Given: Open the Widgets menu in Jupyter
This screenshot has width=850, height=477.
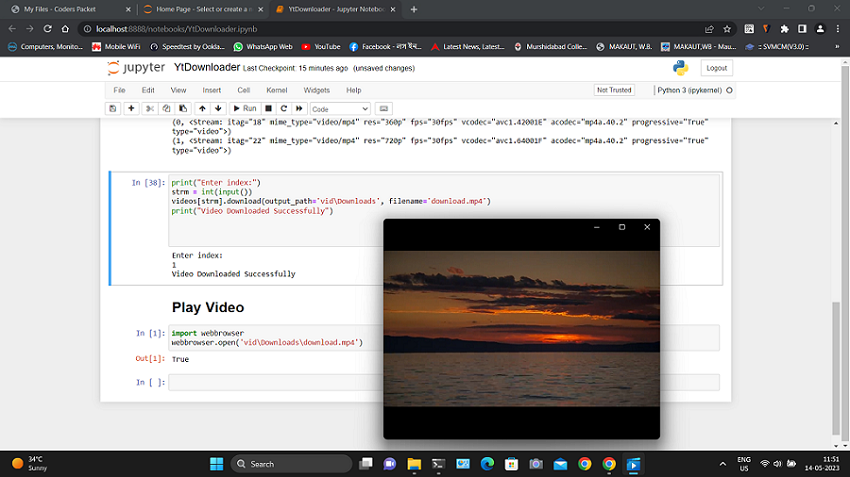Looking at the screenshot, I should coord(317,90).
